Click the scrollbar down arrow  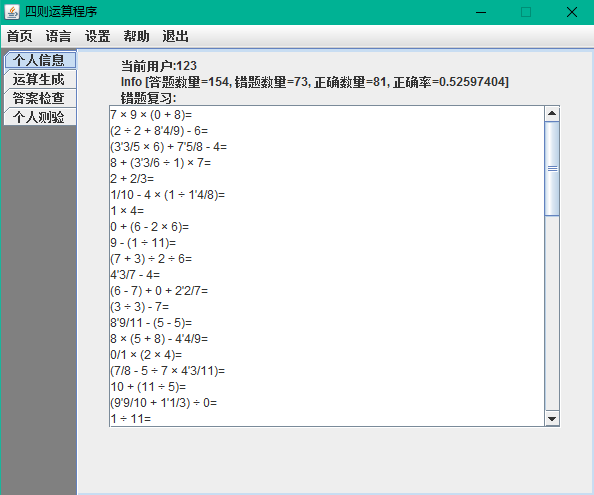(552, 418)
